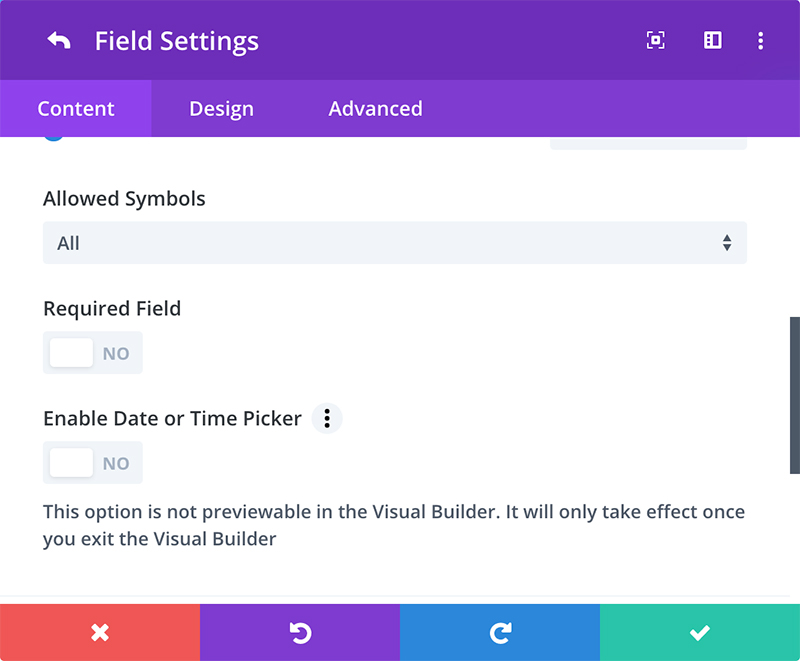Switch to the Advanced tab
The width and height of the screenshot is (800, 661).
click(375, 109)
